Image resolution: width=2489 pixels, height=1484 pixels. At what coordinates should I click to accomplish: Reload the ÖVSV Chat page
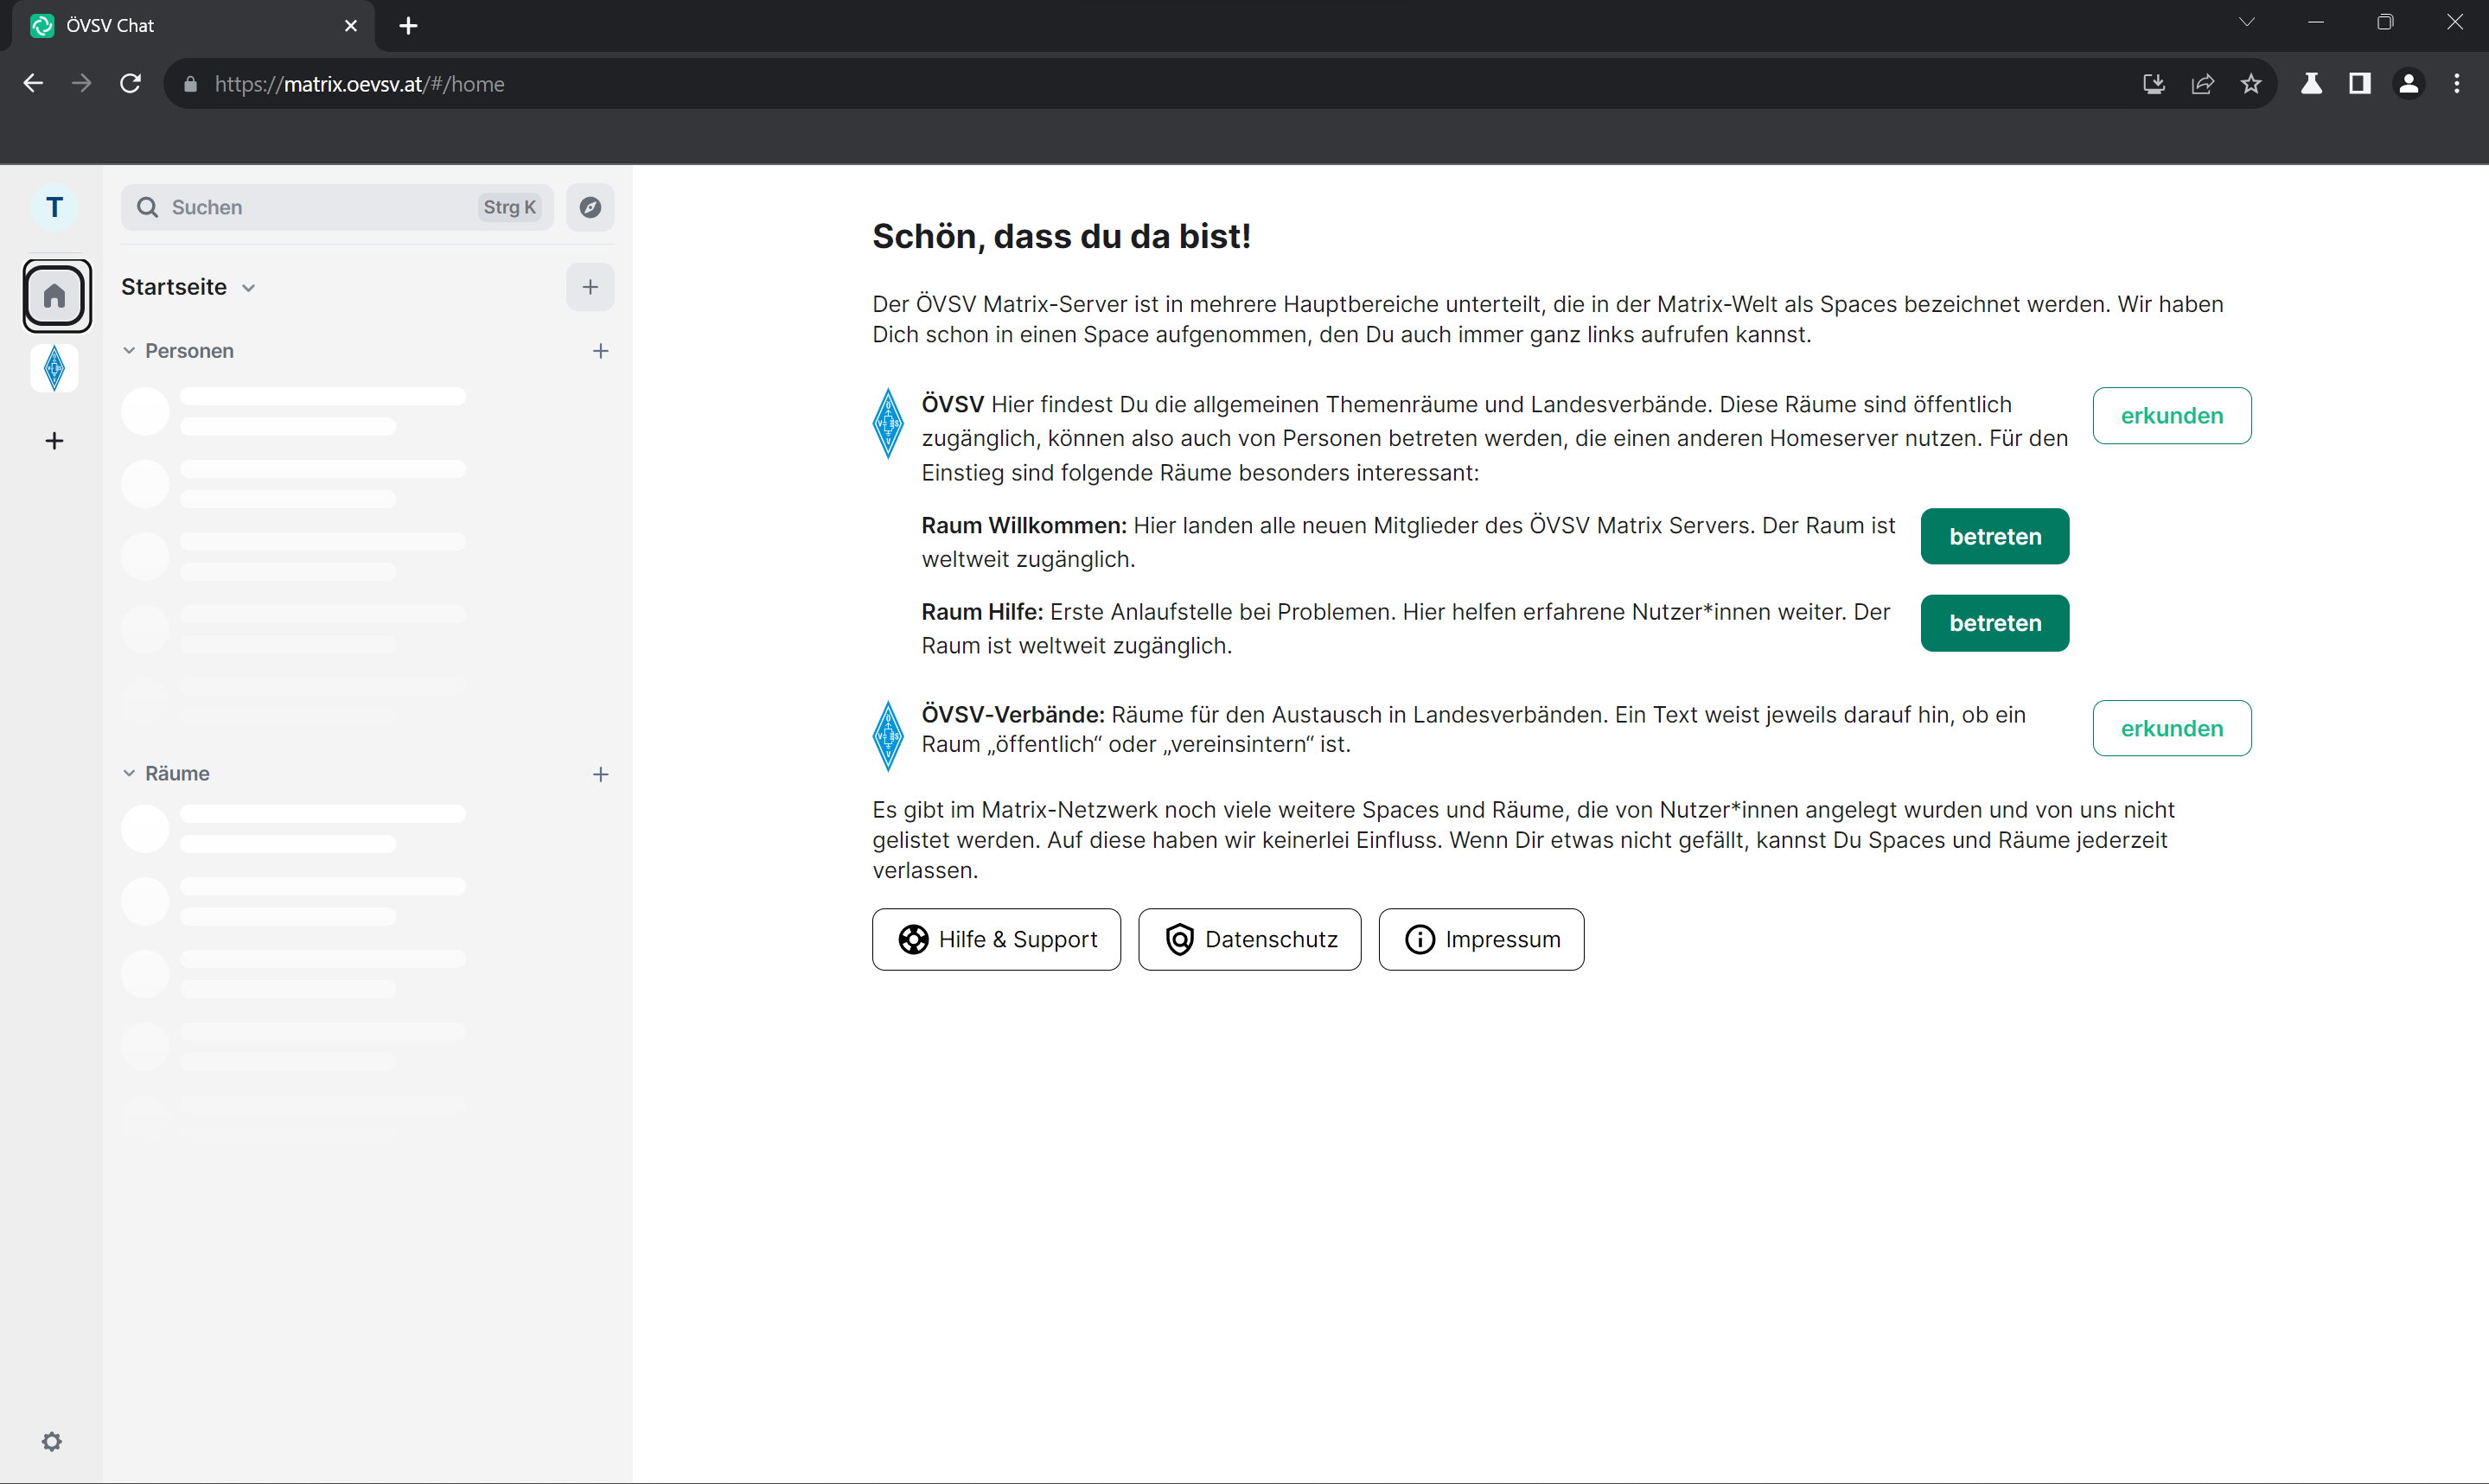130,83
